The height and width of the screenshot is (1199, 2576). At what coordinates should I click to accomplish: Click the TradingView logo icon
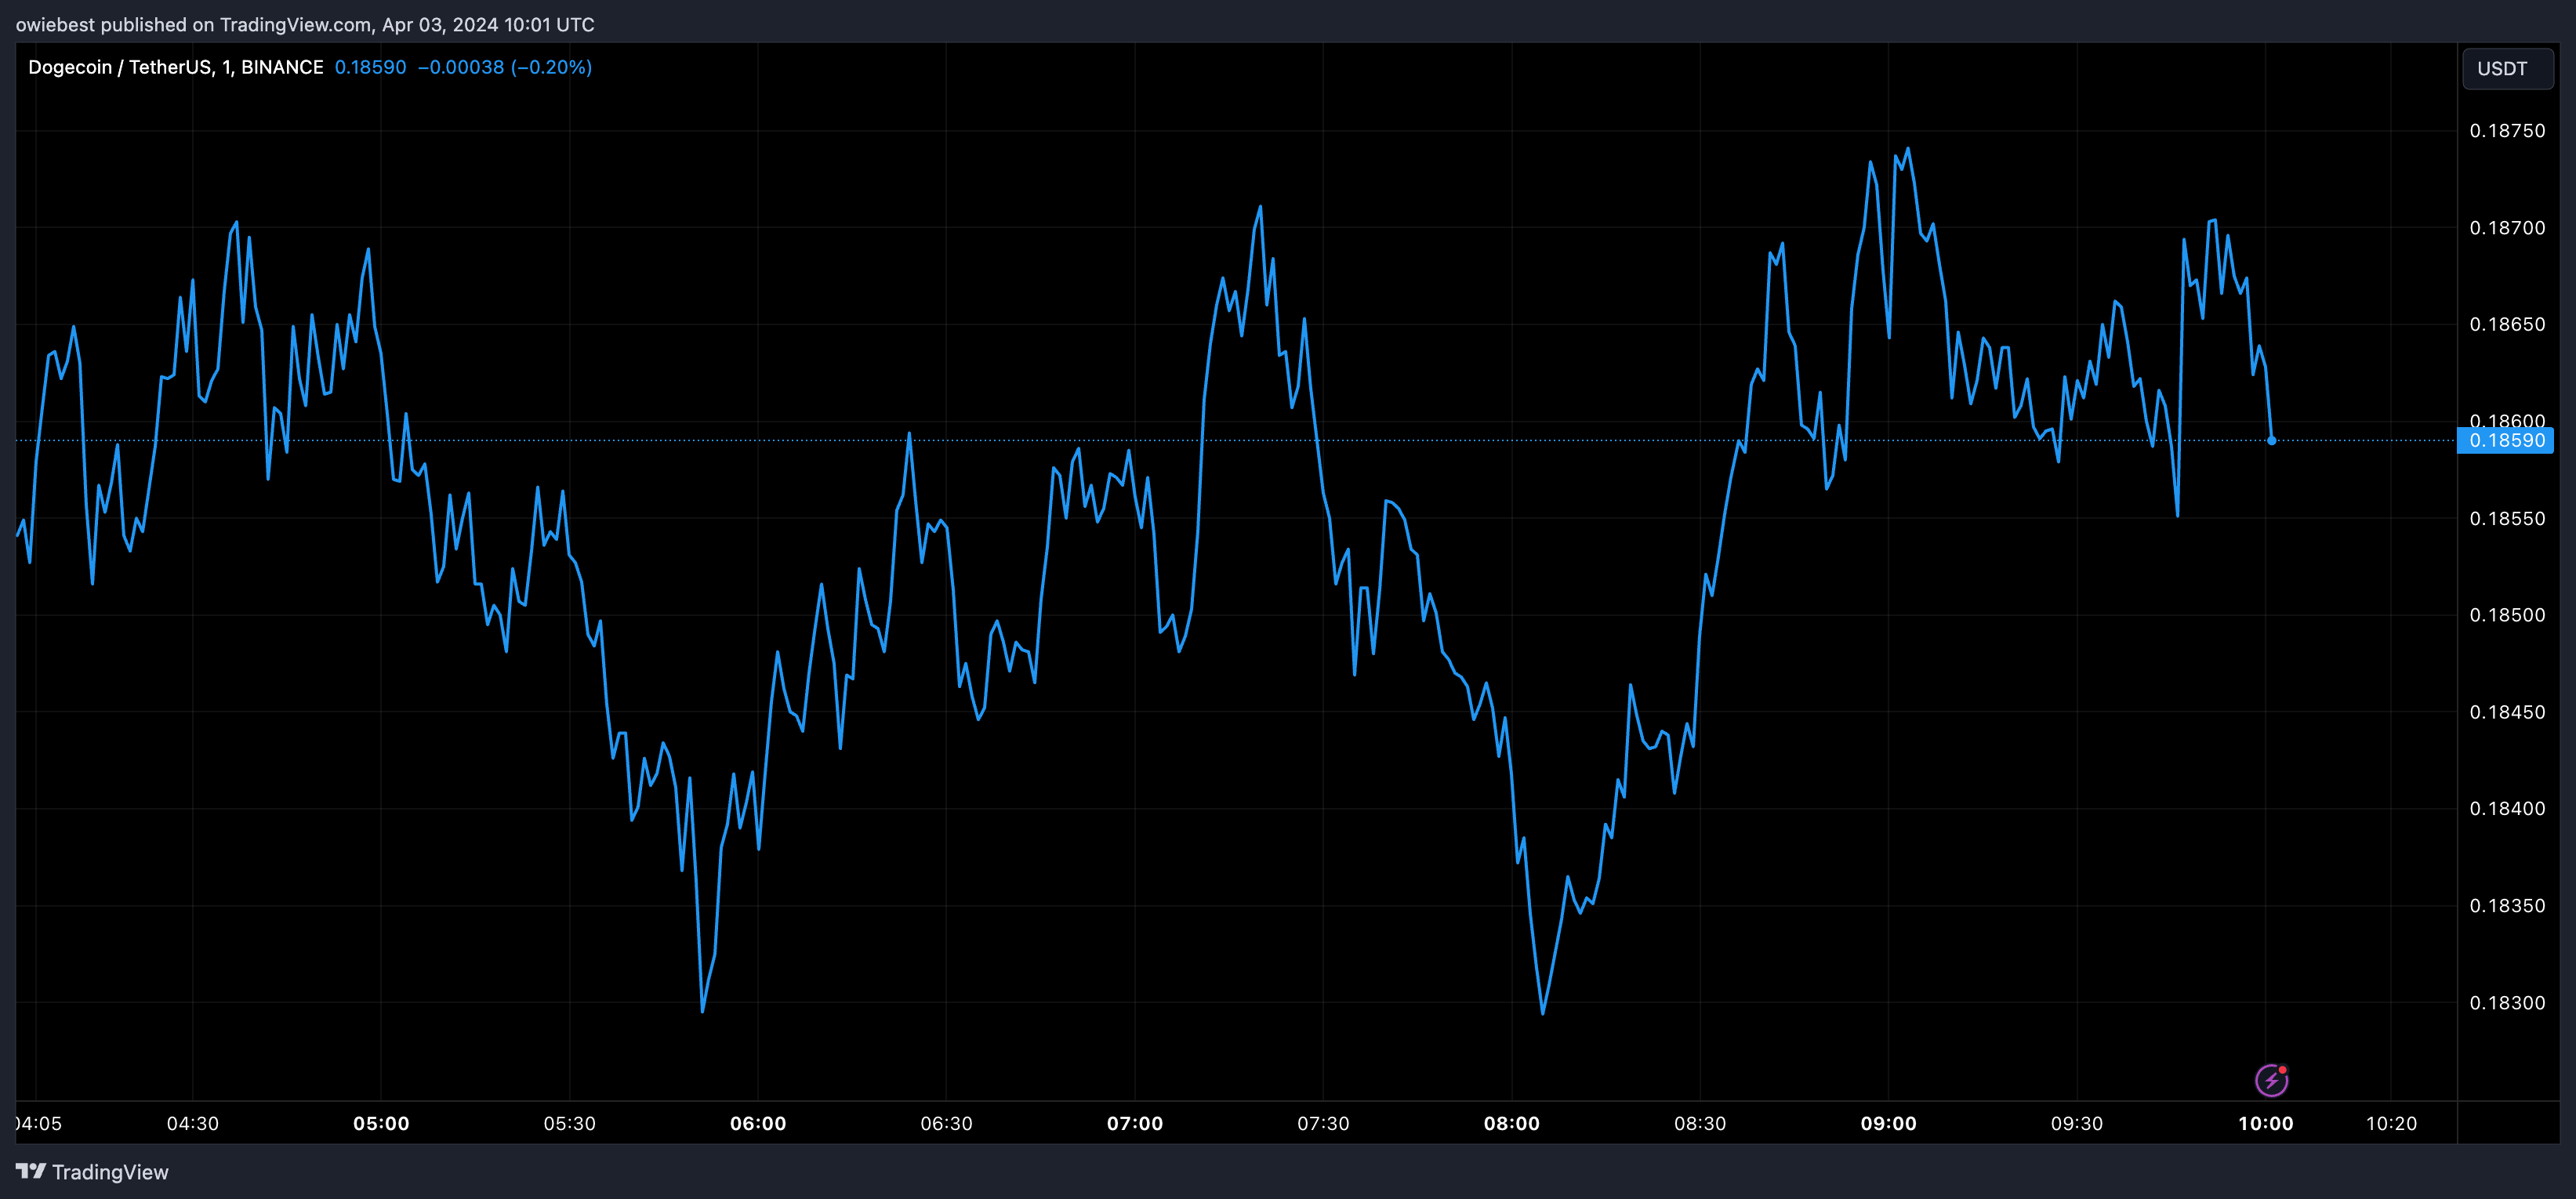(31, 1171)
